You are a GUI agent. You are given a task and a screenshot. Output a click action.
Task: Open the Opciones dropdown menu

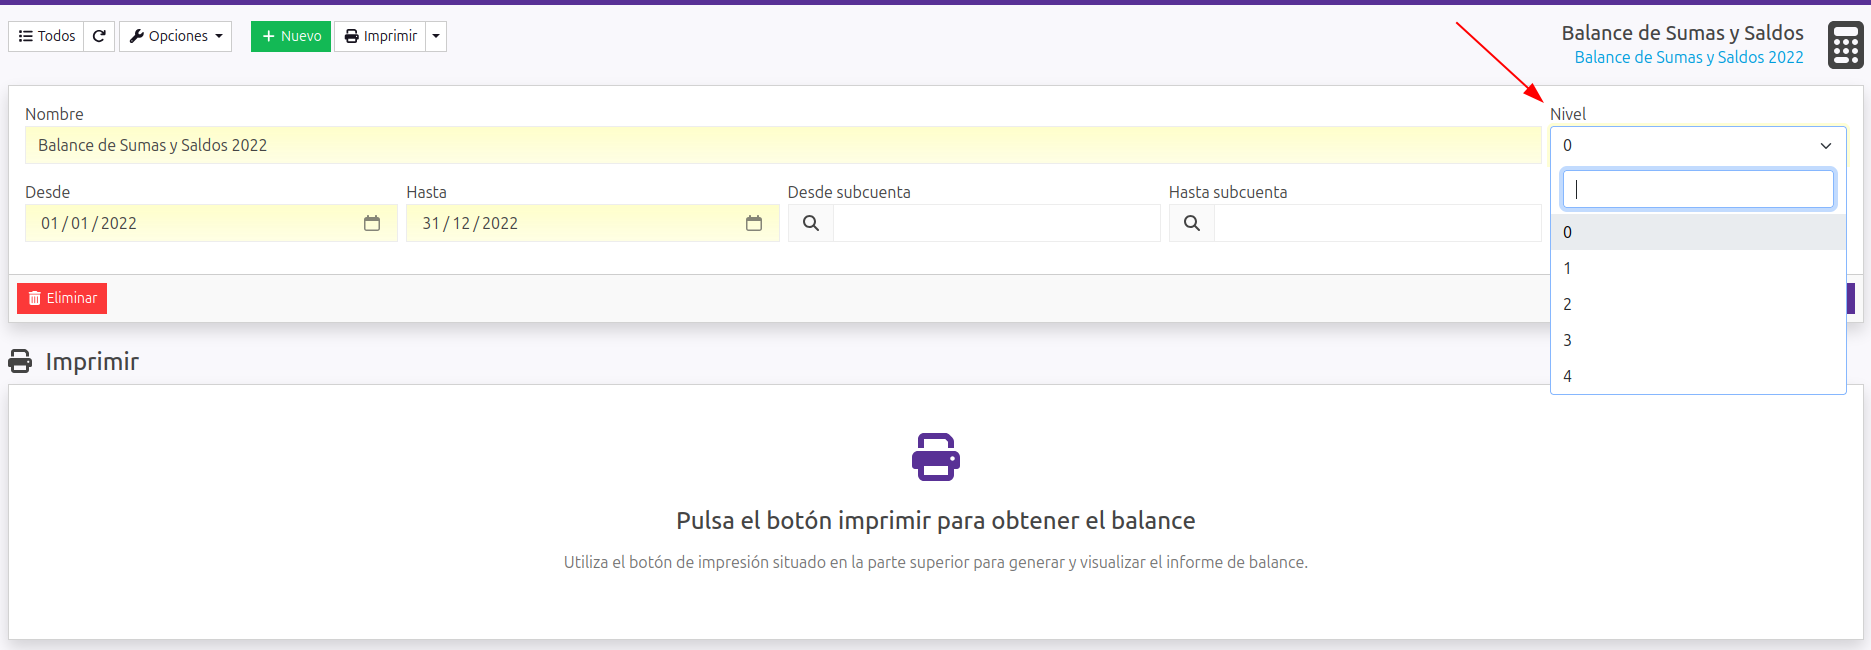(x=176, y=36)
